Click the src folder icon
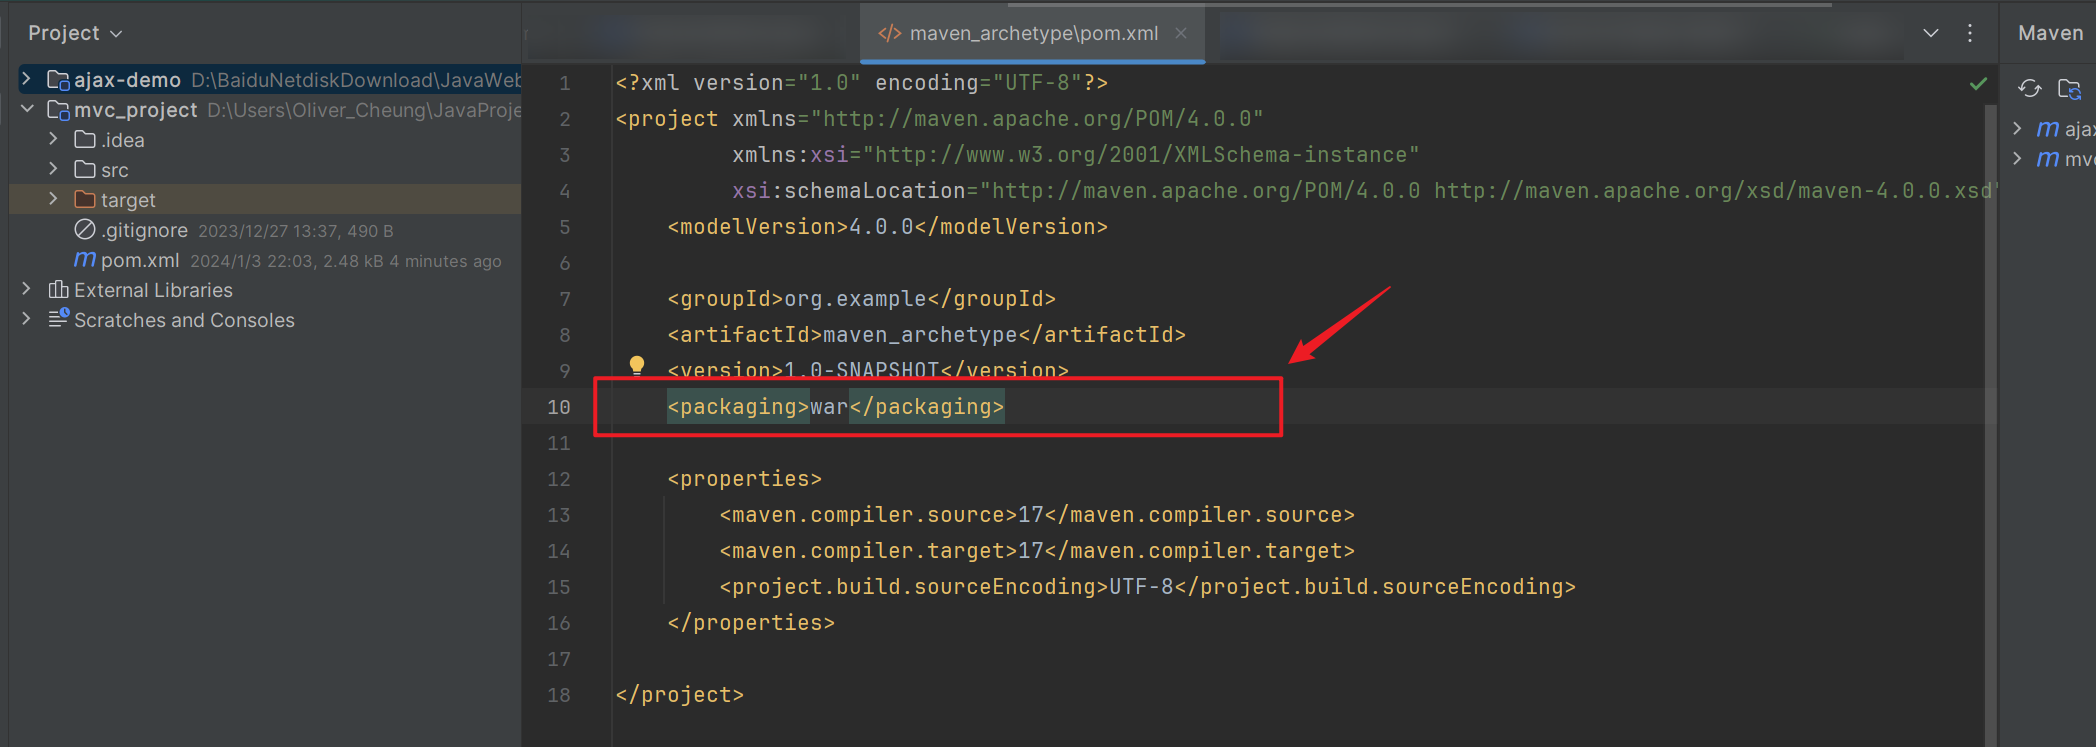This screenshot has height=747, width=2096. 85,169
